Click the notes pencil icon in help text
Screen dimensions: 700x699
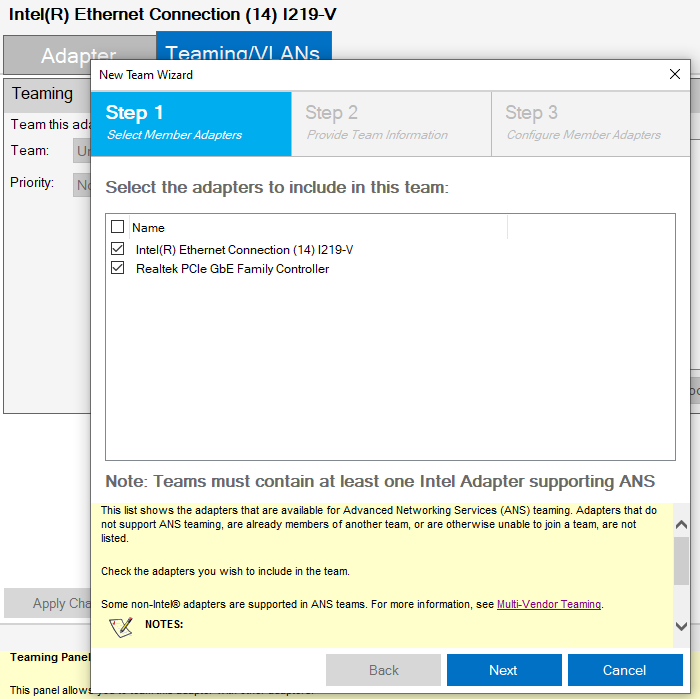click(121, 628)
